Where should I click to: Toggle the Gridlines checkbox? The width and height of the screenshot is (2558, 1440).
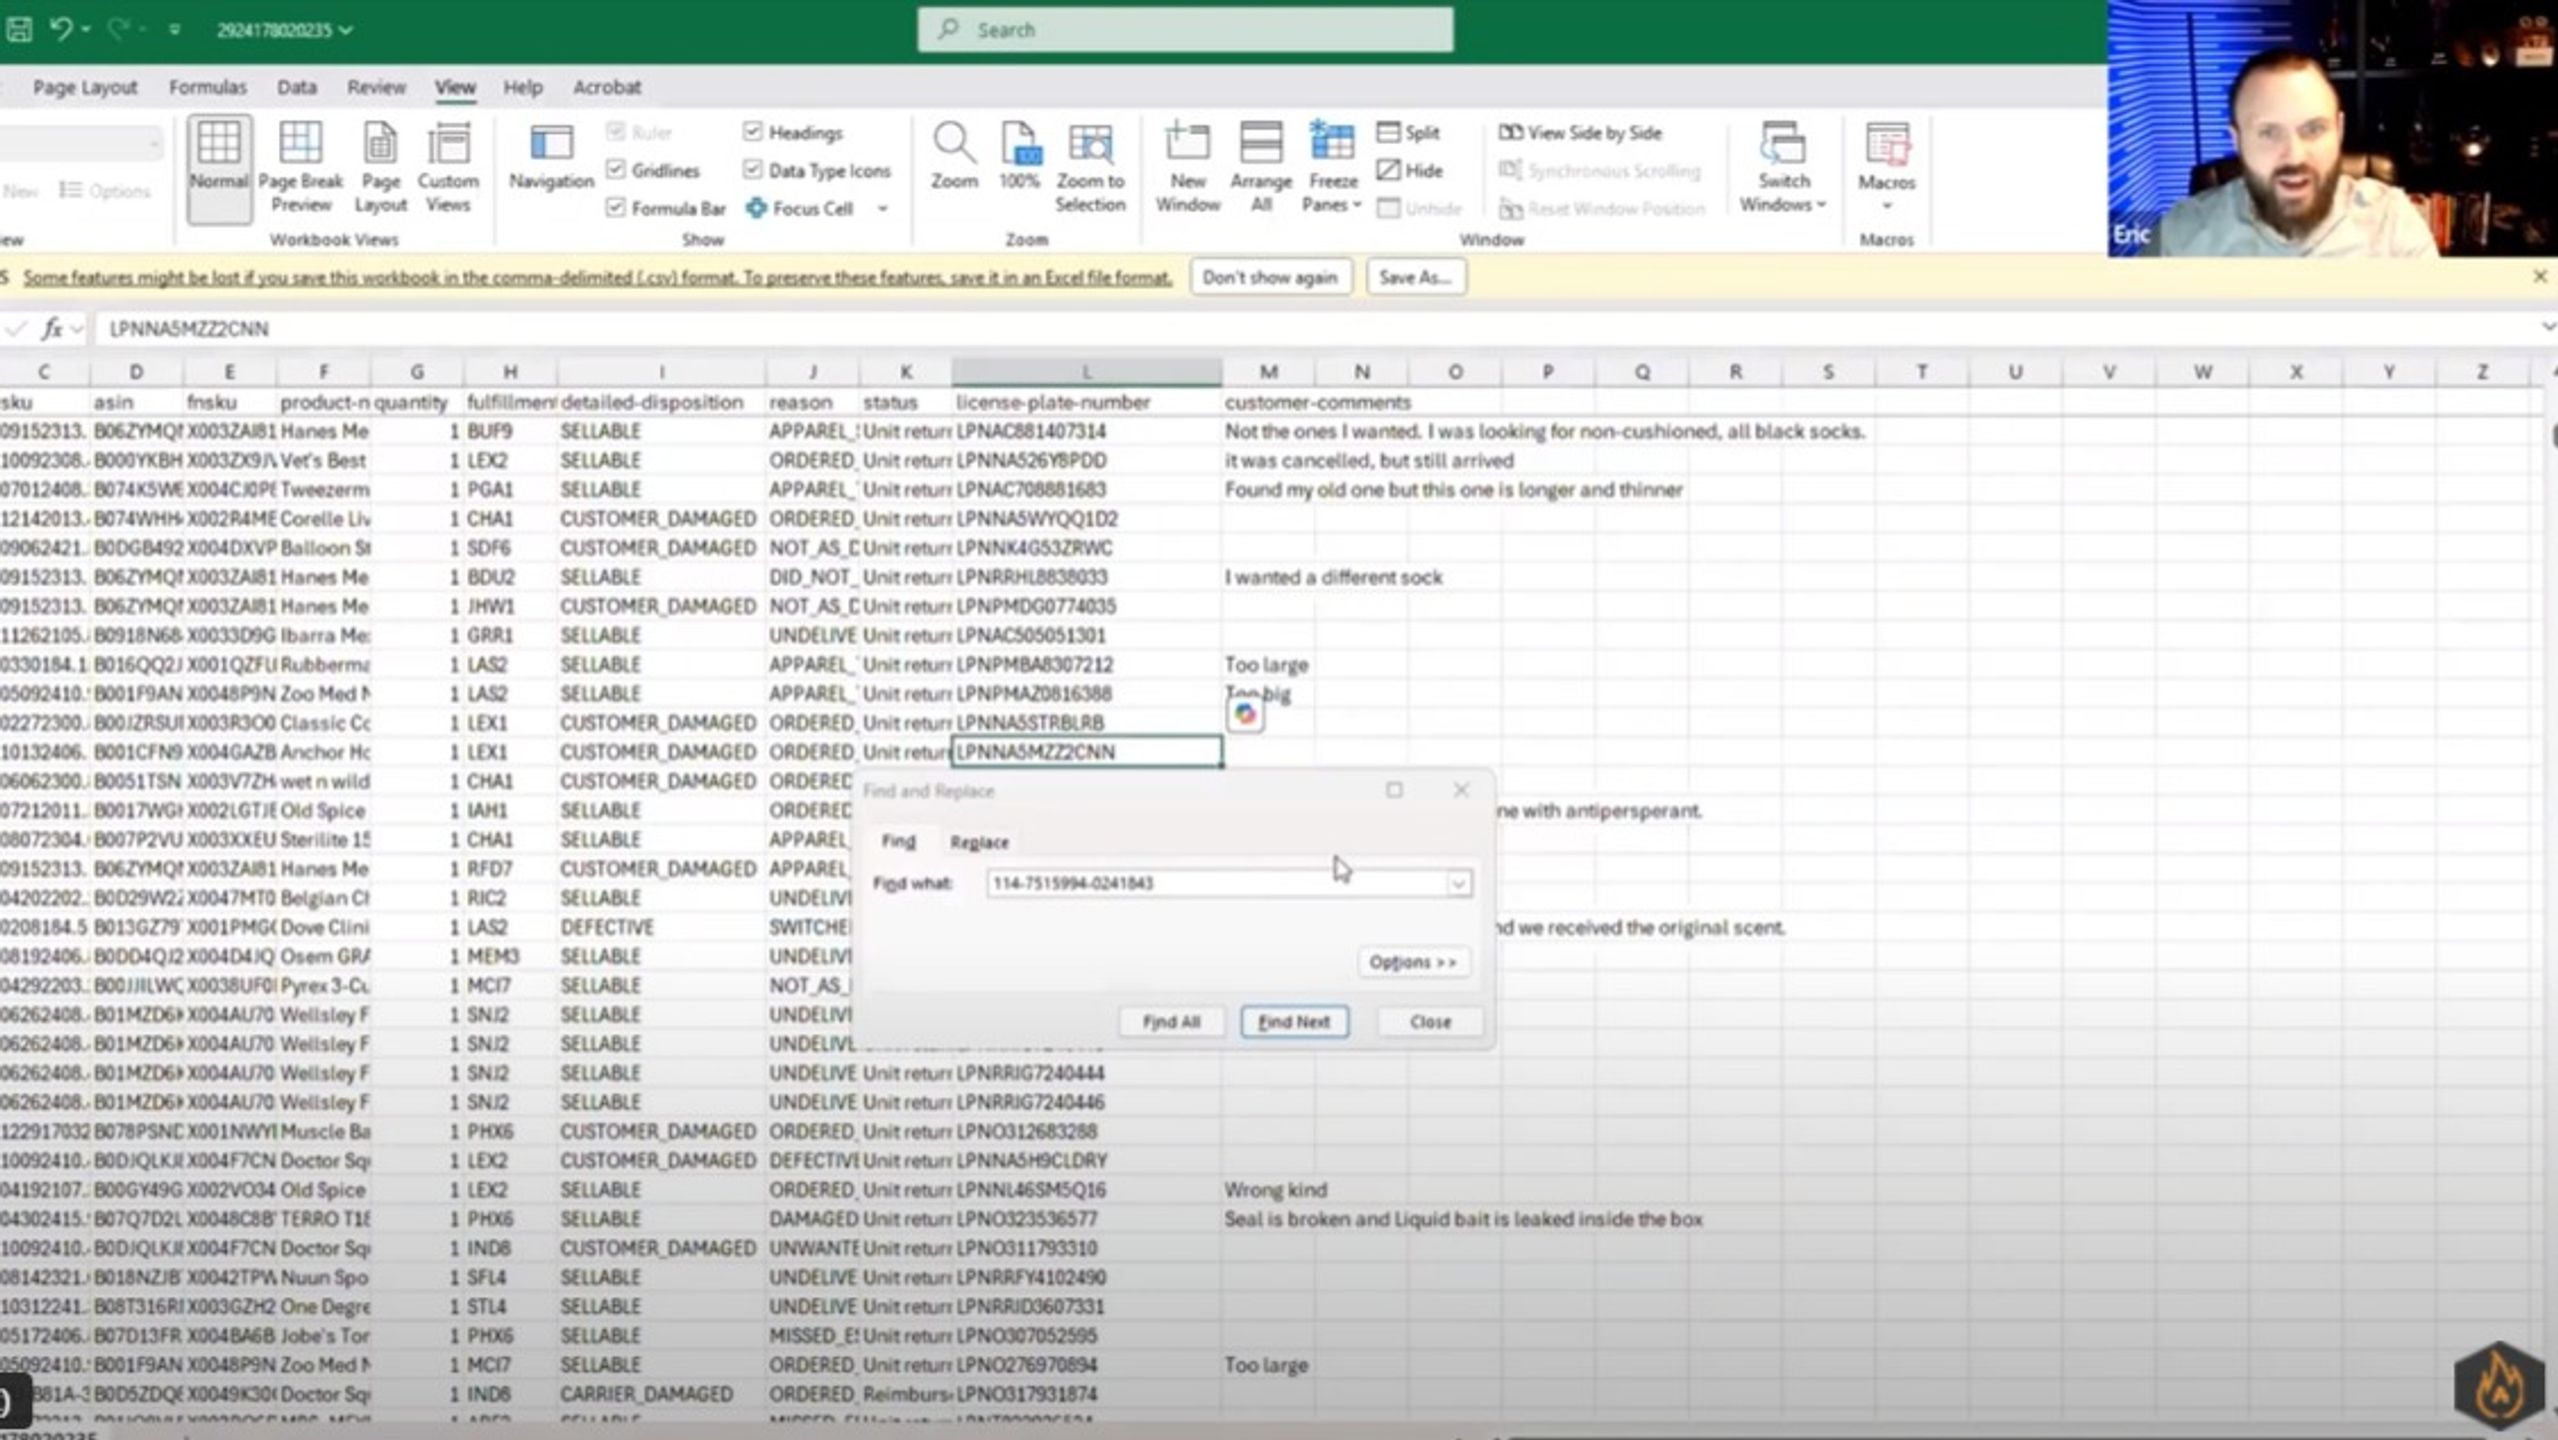tap(616, 169)
